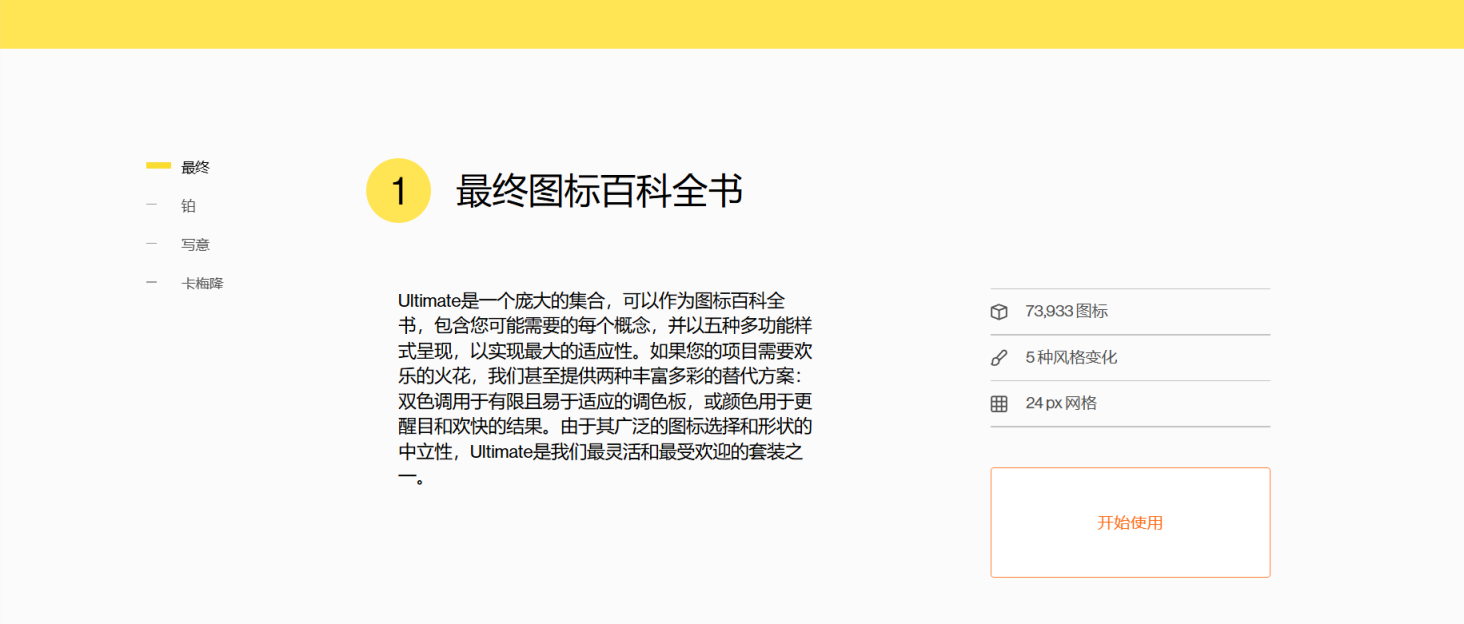Open the 卡梅降 section
Screen dimensions: 1464x624
pos(202,284)
